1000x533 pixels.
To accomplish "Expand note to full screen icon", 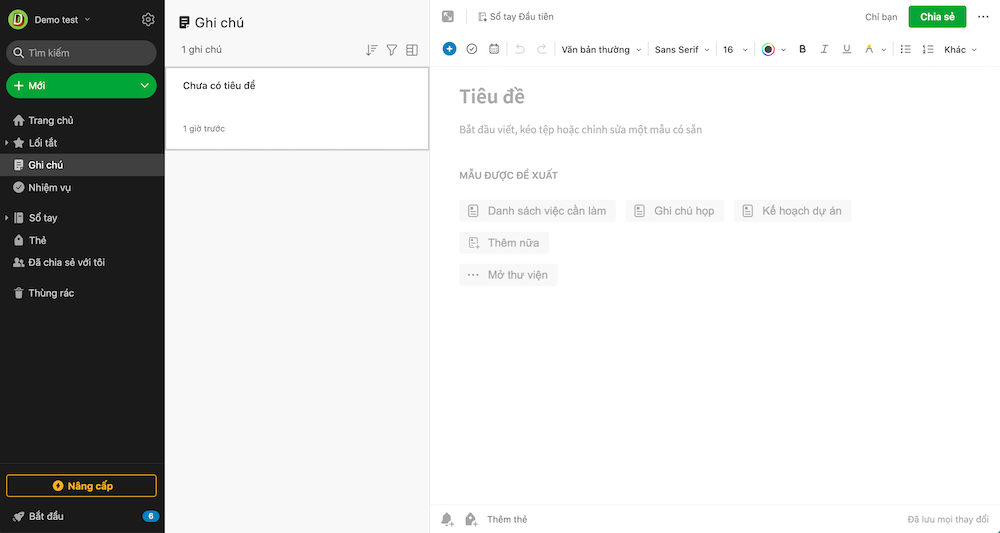I will pyautogui.click(x=448, y=17).
